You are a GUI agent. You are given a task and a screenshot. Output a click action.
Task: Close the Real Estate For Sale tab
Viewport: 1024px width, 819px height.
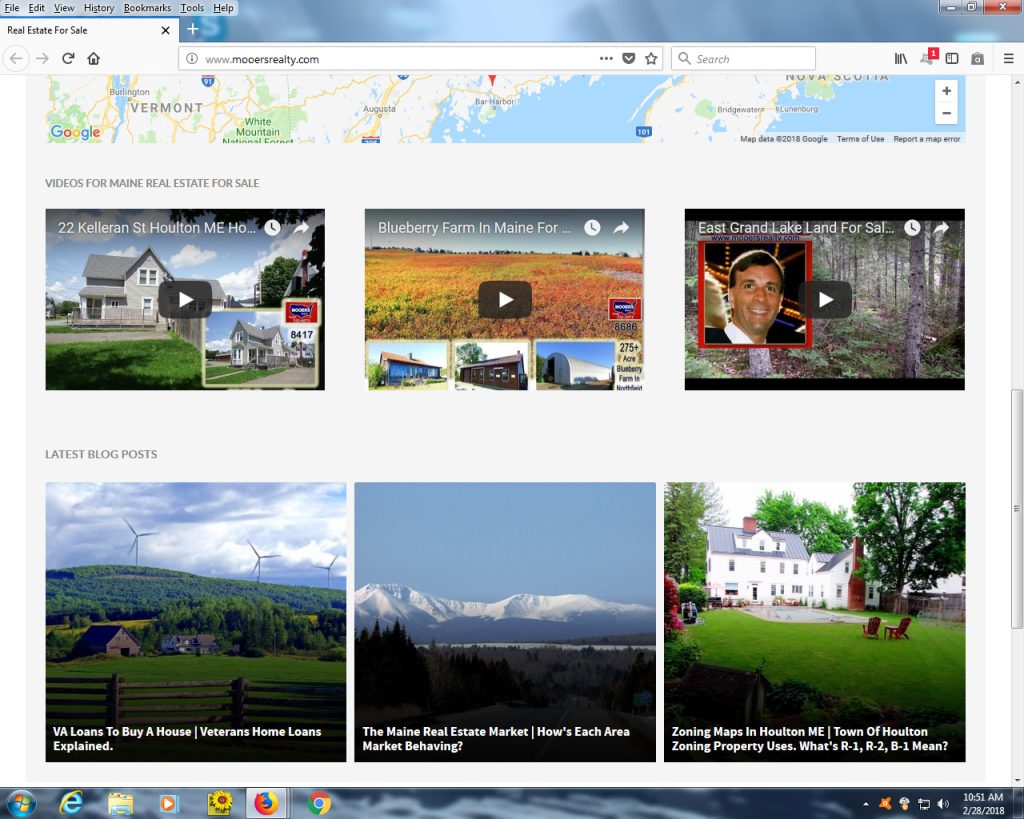pyautogui.click(x=165, y=30)
